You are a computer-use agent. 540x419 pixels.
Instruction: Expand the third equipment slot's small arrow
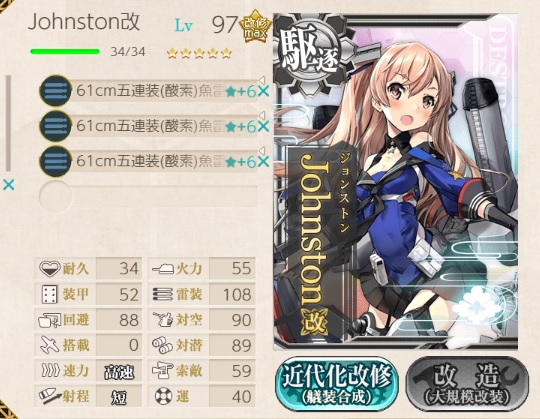click(x=261, y=150)
